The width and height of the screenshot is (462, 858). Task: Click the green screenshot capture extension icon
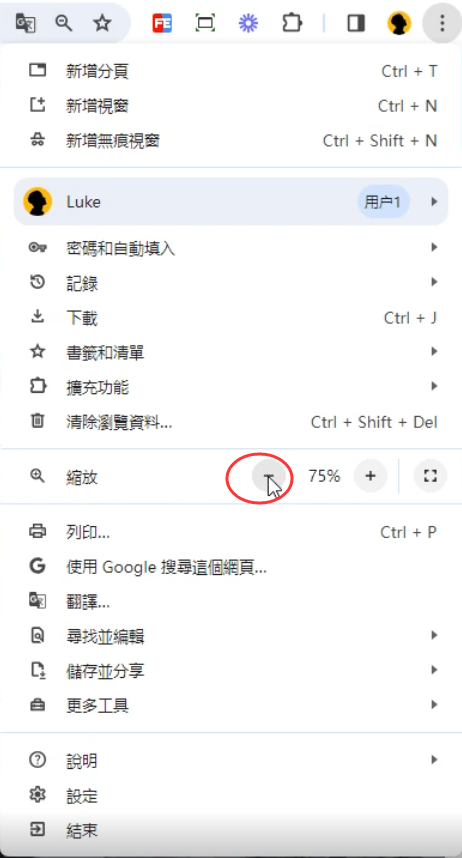(205, 23)
